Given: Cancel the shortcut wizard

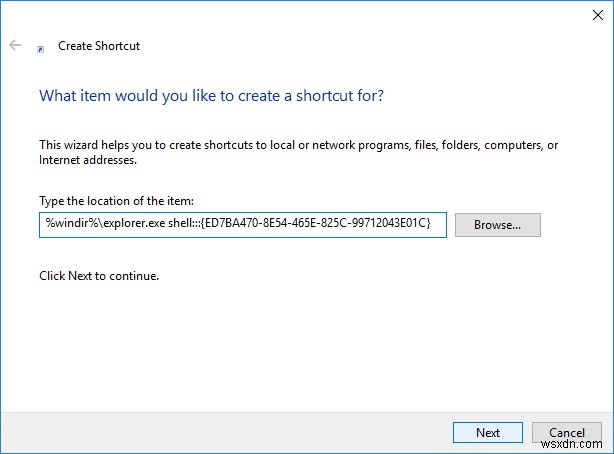Looking at the screenshot, I should (x=567, y=432).
